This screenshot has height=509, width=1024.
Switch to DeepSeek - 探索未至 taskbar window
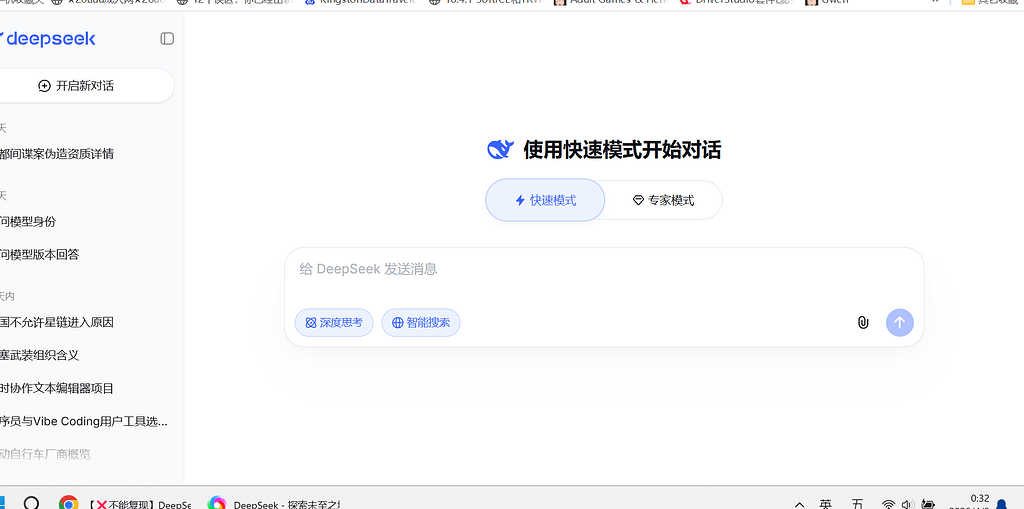tap(274, 504)
